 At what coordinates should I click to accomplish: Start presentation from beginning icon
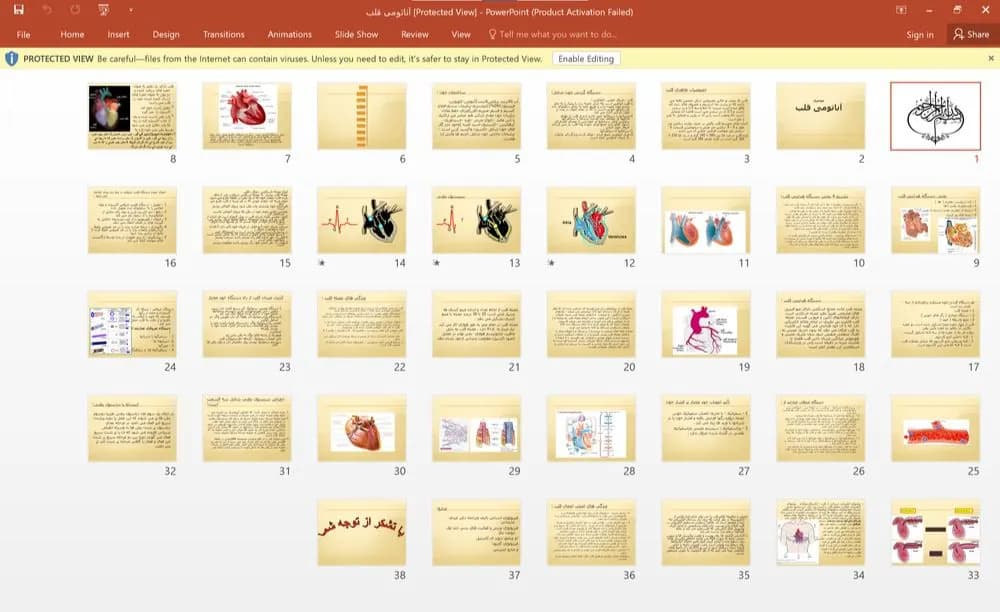click(x=103, y=10)
